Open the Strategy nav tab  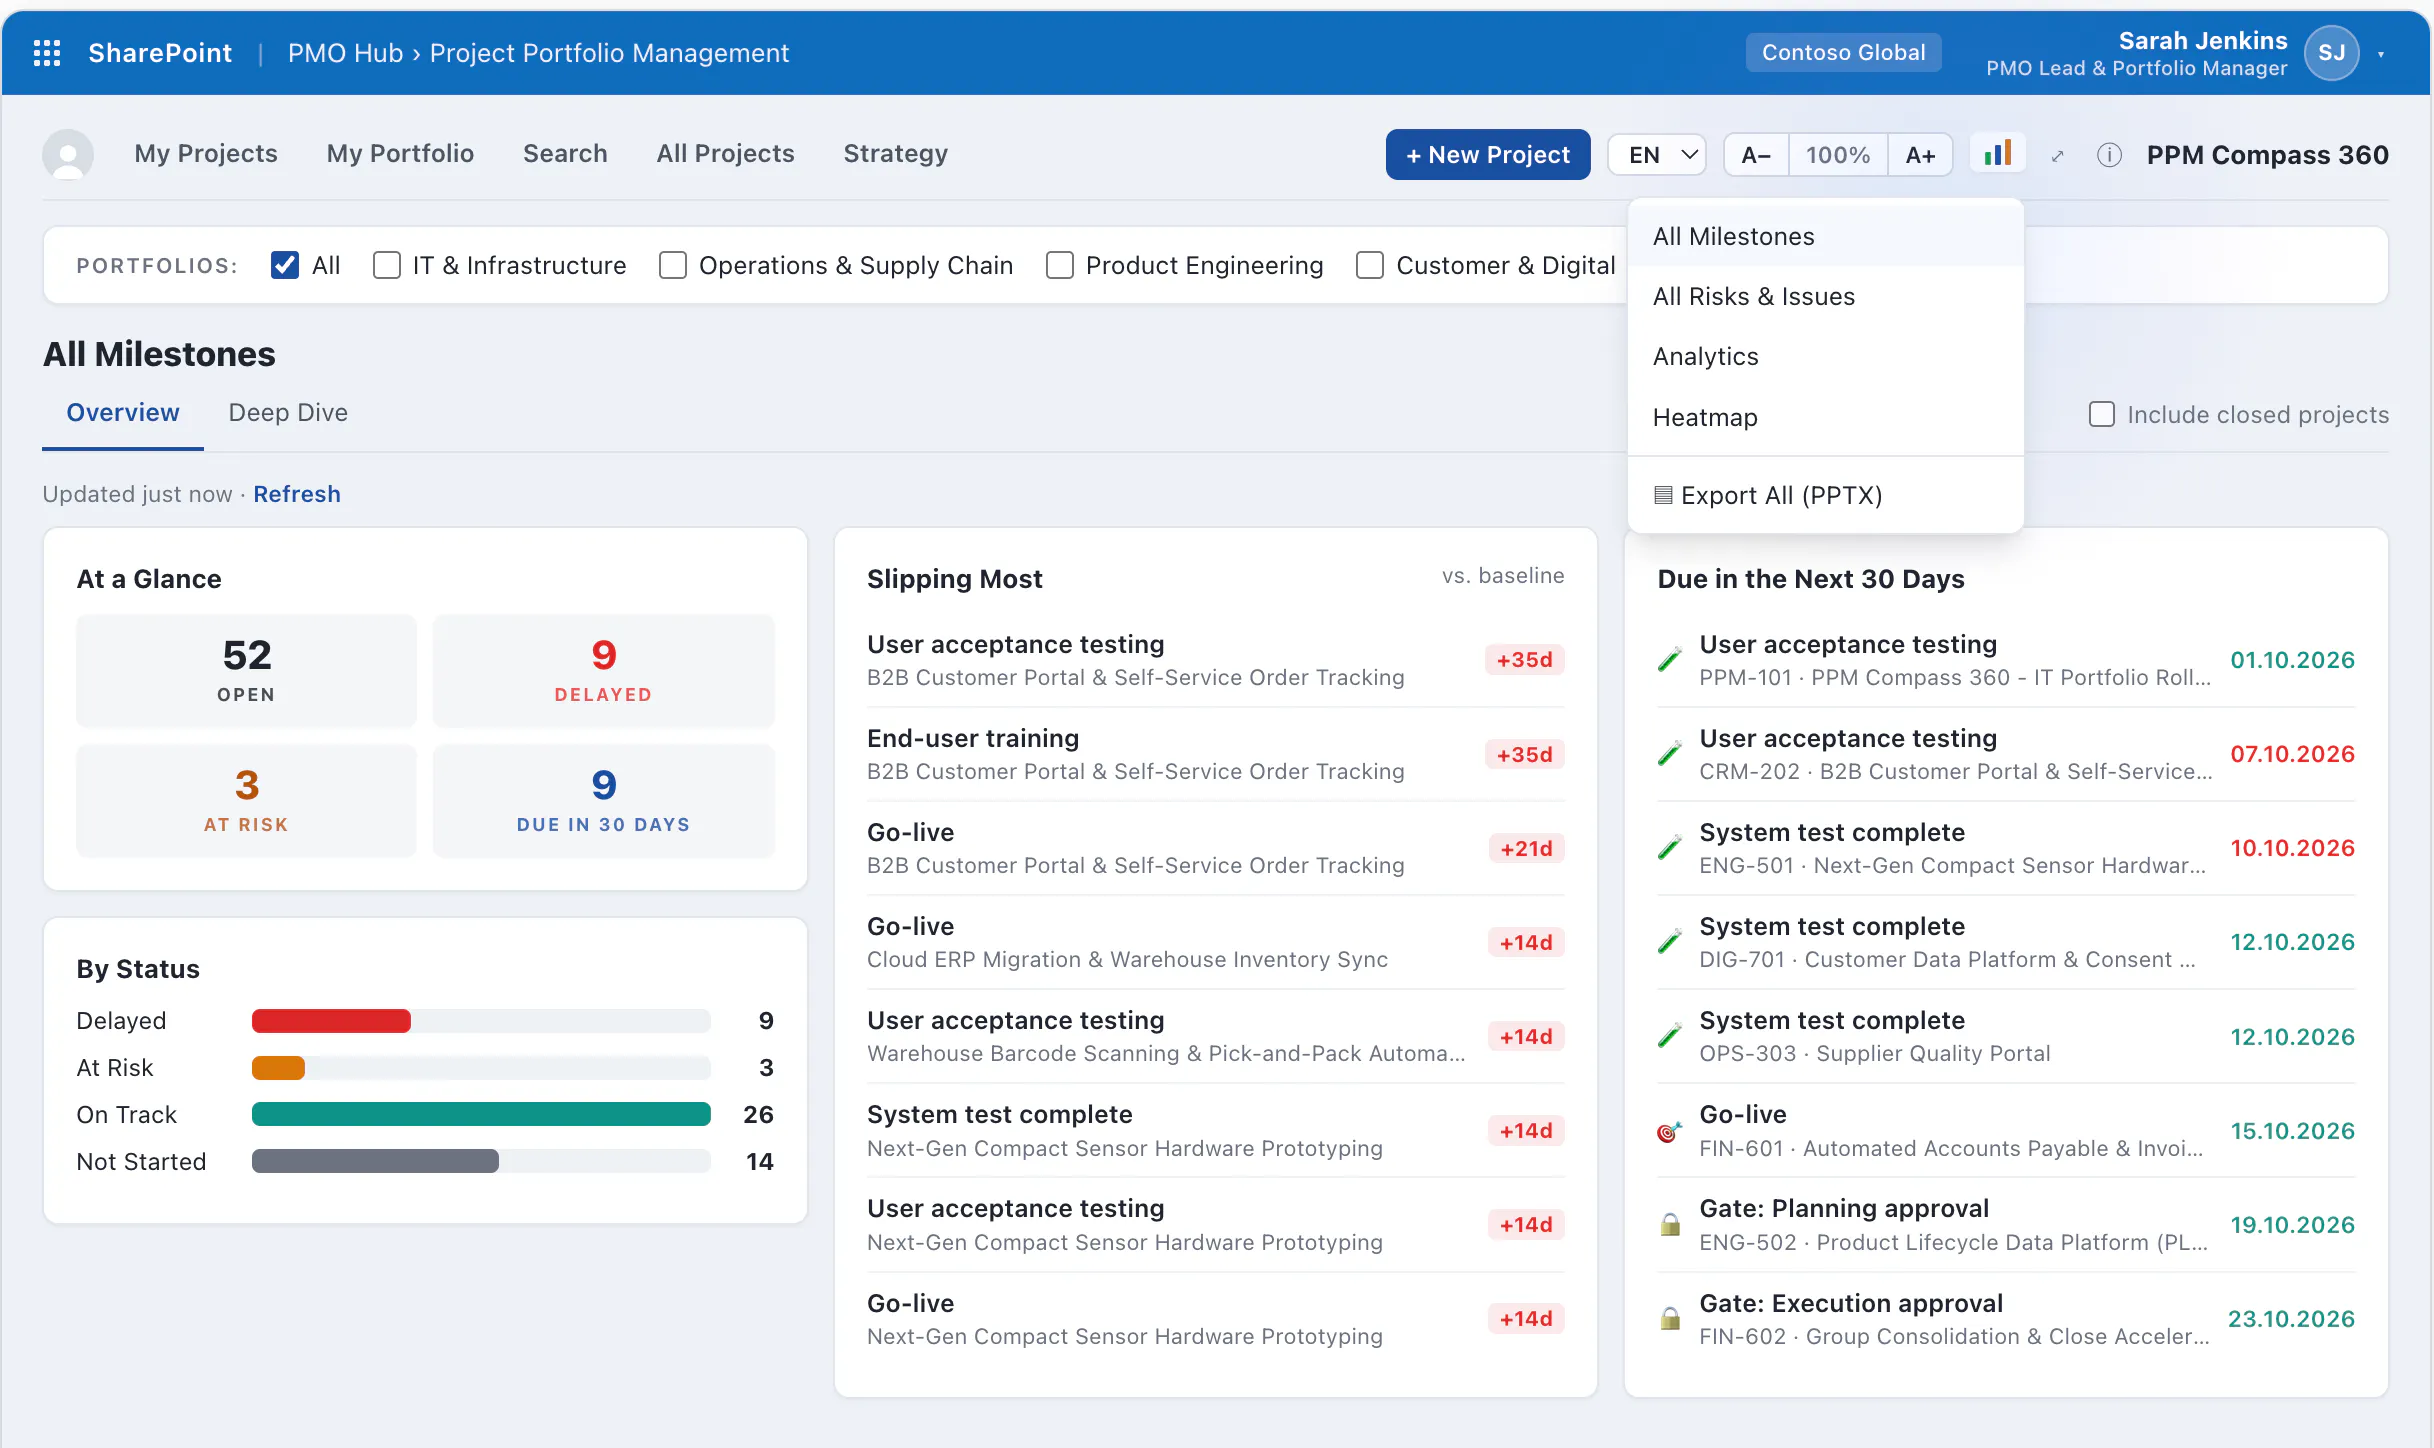tap(895, 153)
